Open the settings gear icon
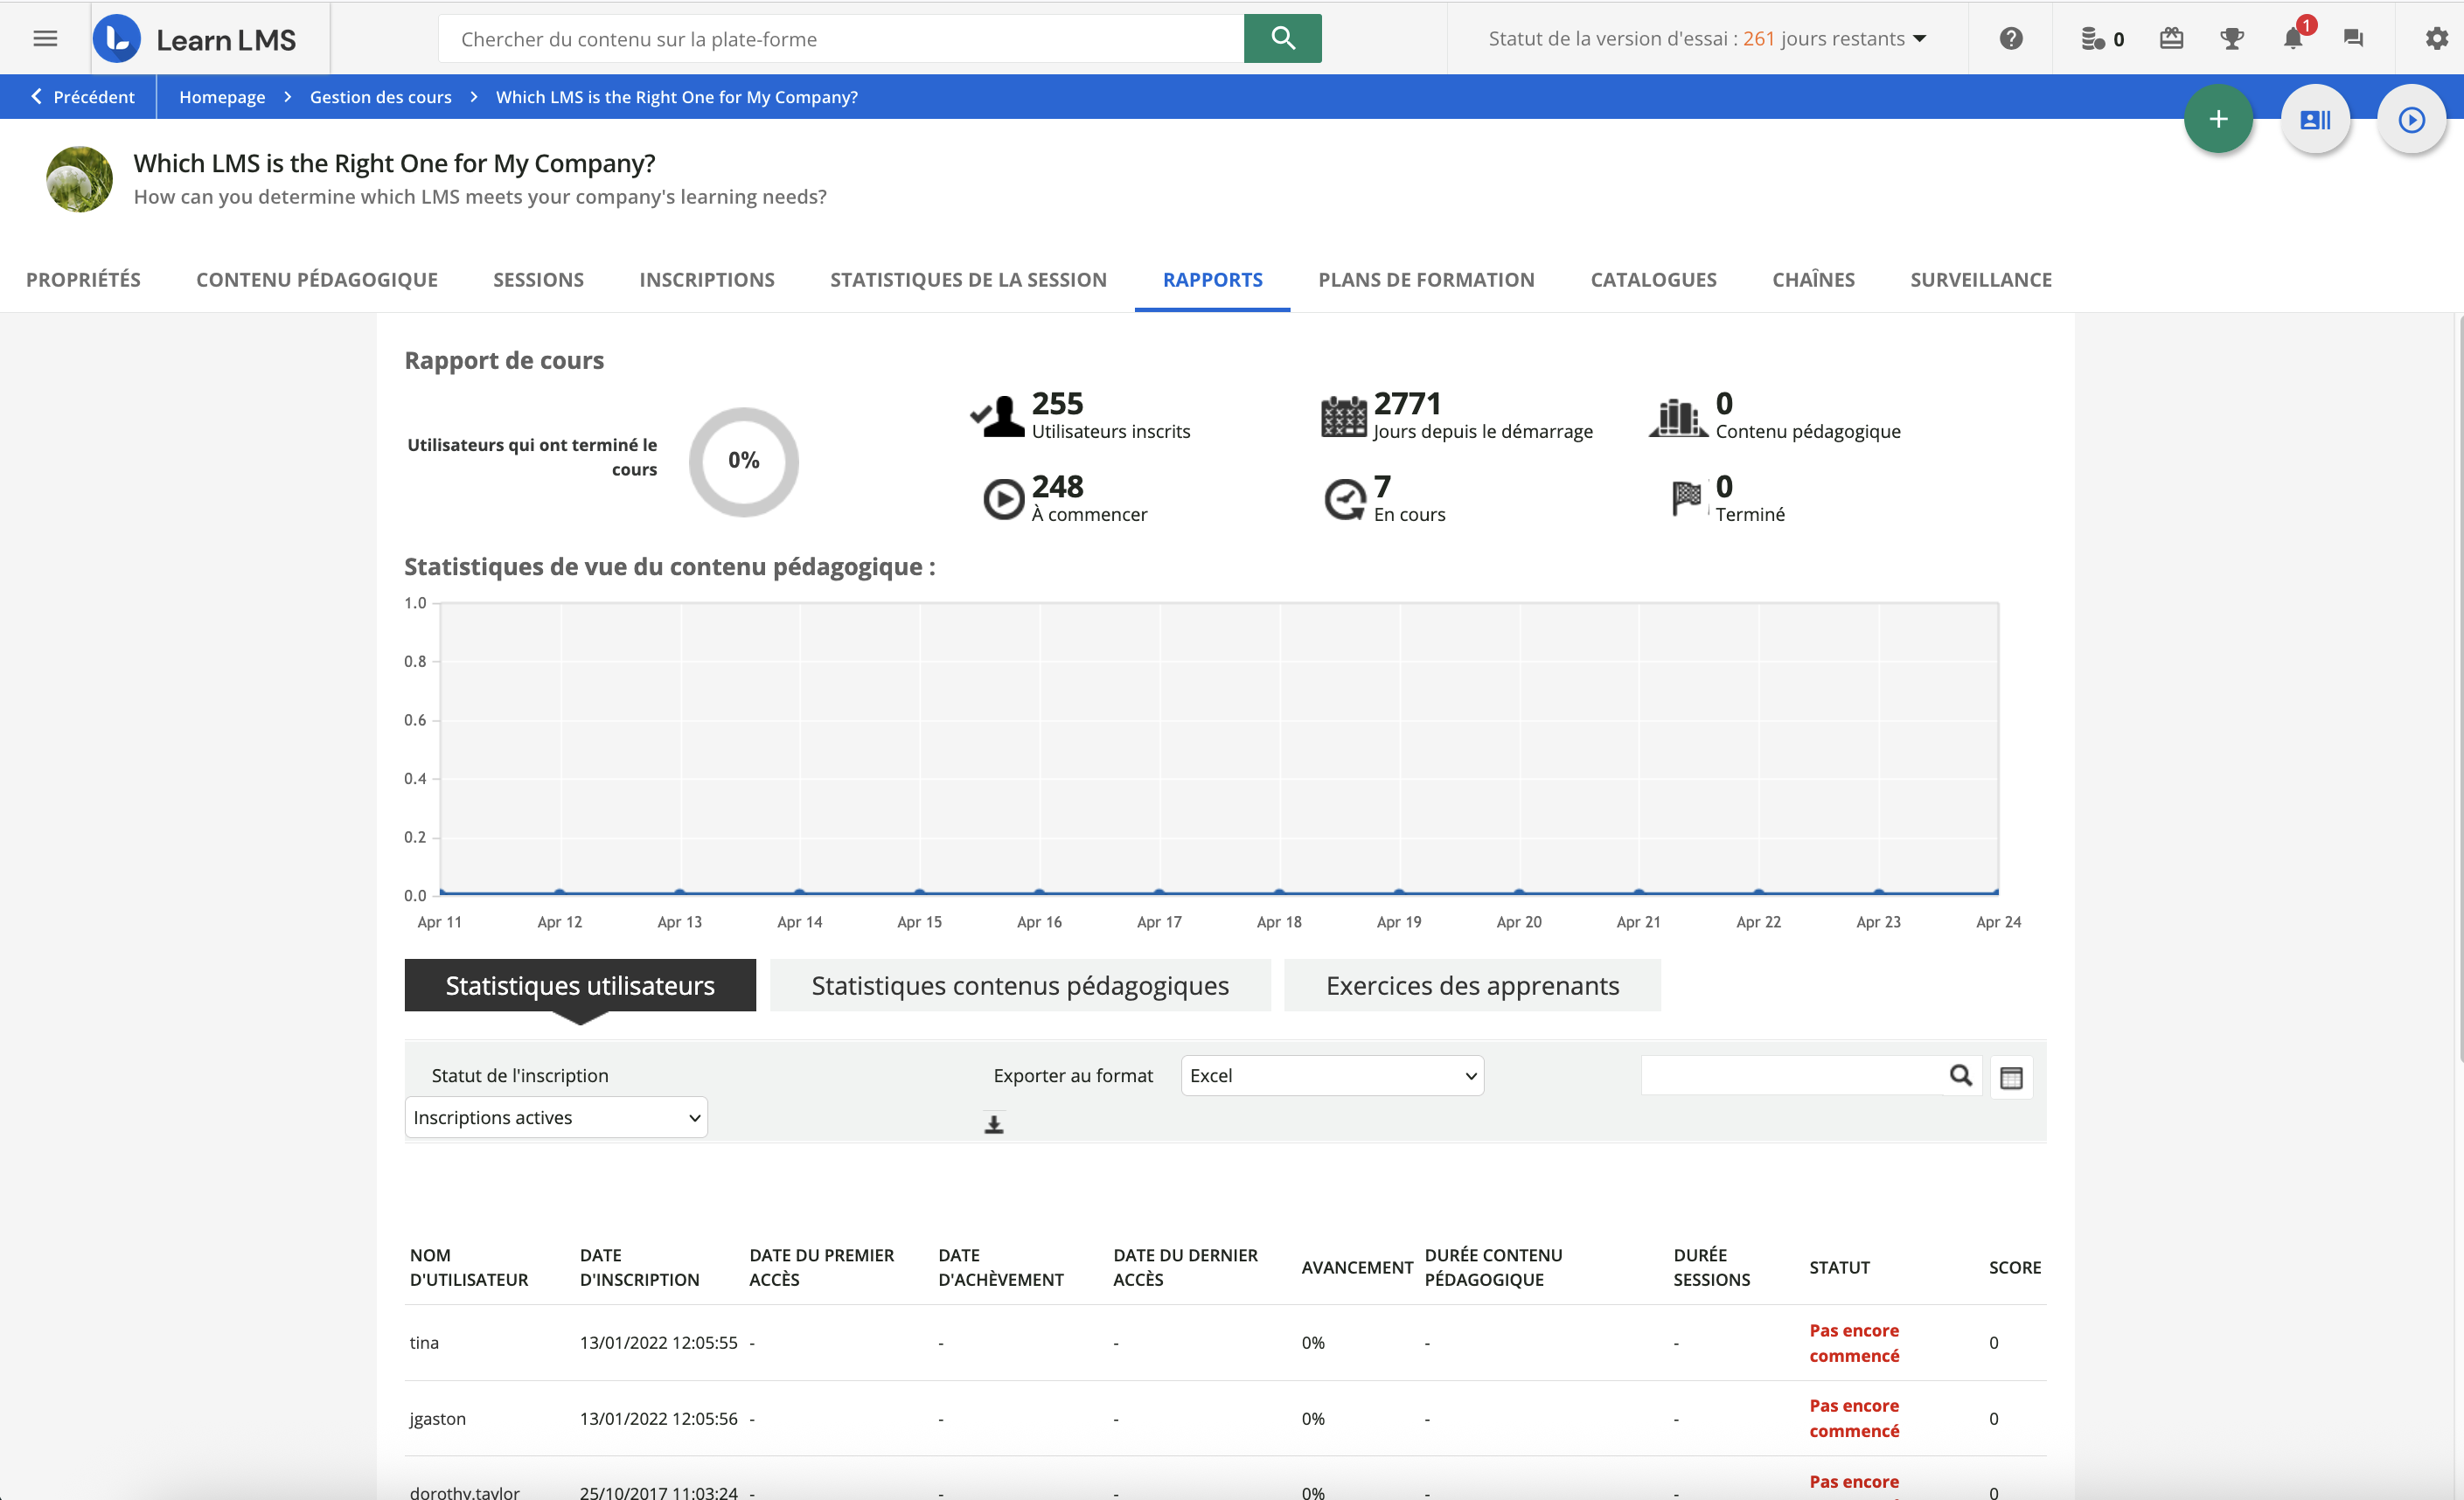2464x1500 pixels. point(2437,39)
